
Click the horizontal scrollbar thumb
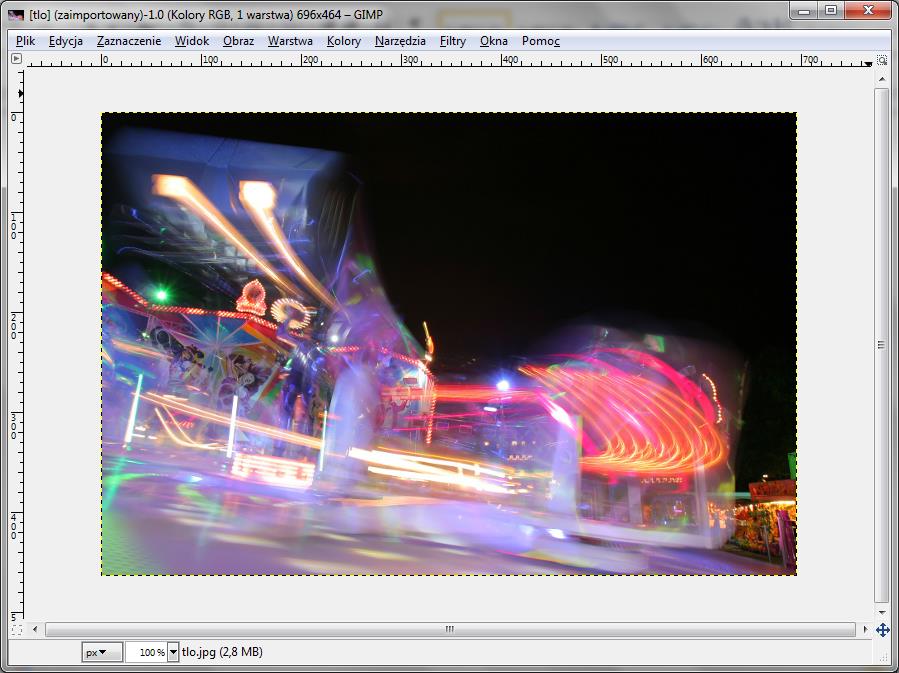coord(450,629)
